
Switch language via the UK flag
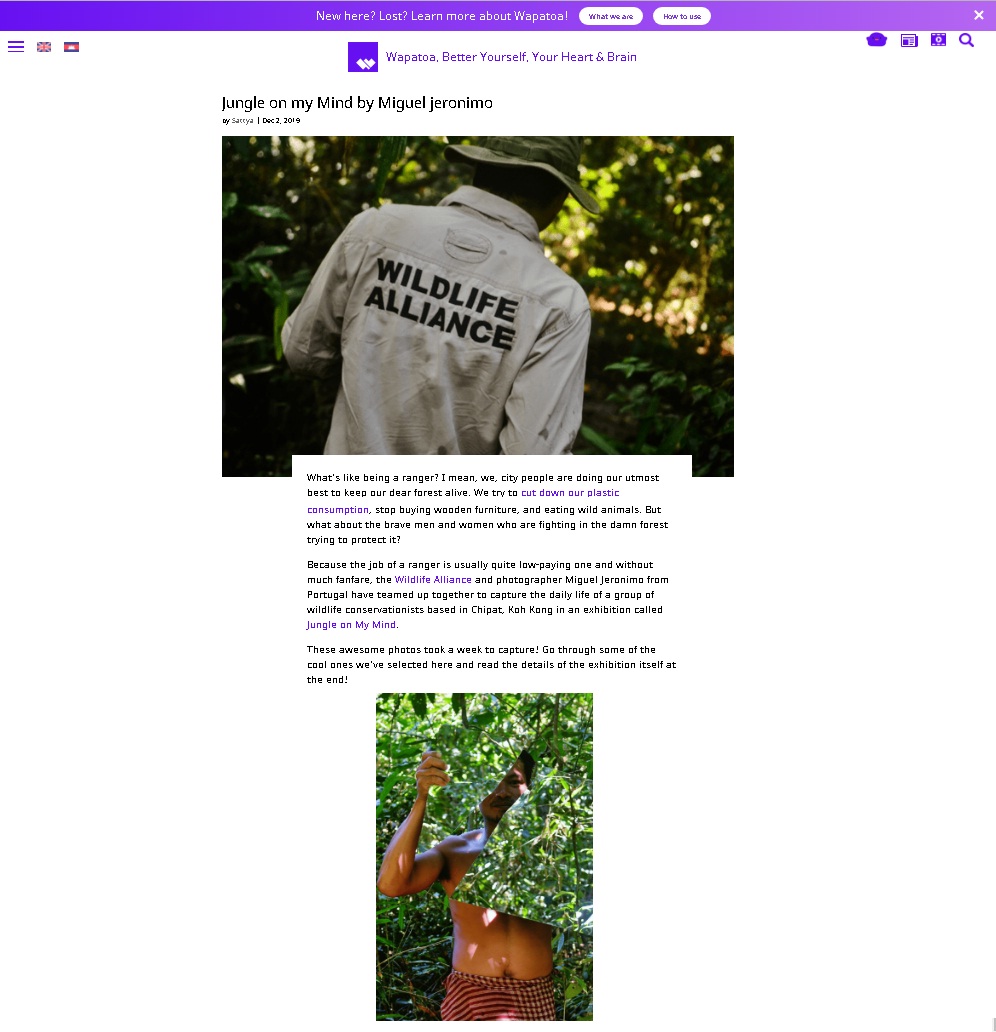tap(44, 47)
